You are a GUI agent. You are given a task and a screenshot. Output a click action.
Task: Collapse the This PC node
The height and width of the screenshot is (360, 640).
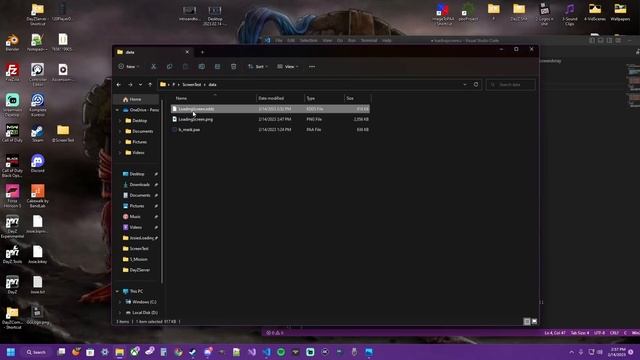tap(117, 291)
